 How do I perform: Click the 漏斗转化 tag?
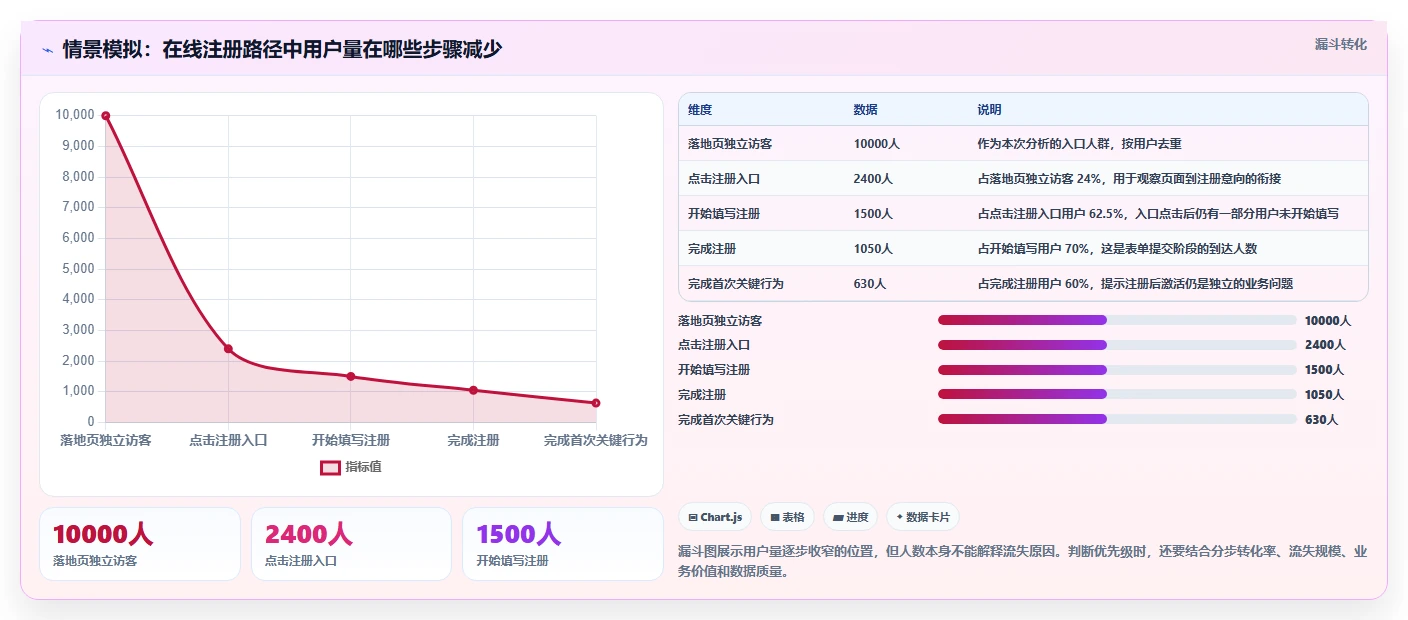point(1340,44)
